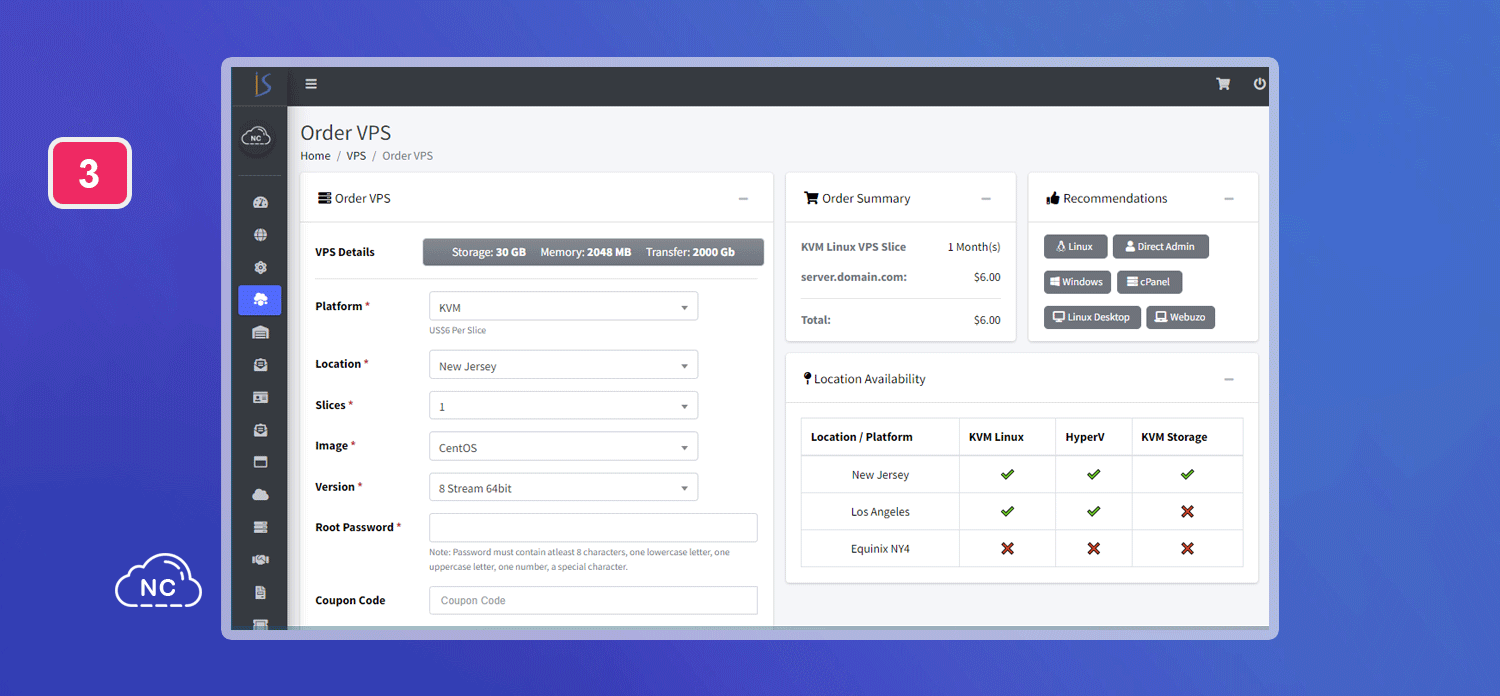Click red cross for Equinix NY4 KVM Linux
Image resolution: width=1500 pixels, height=696 pixels.
[x=1007, y=548]
